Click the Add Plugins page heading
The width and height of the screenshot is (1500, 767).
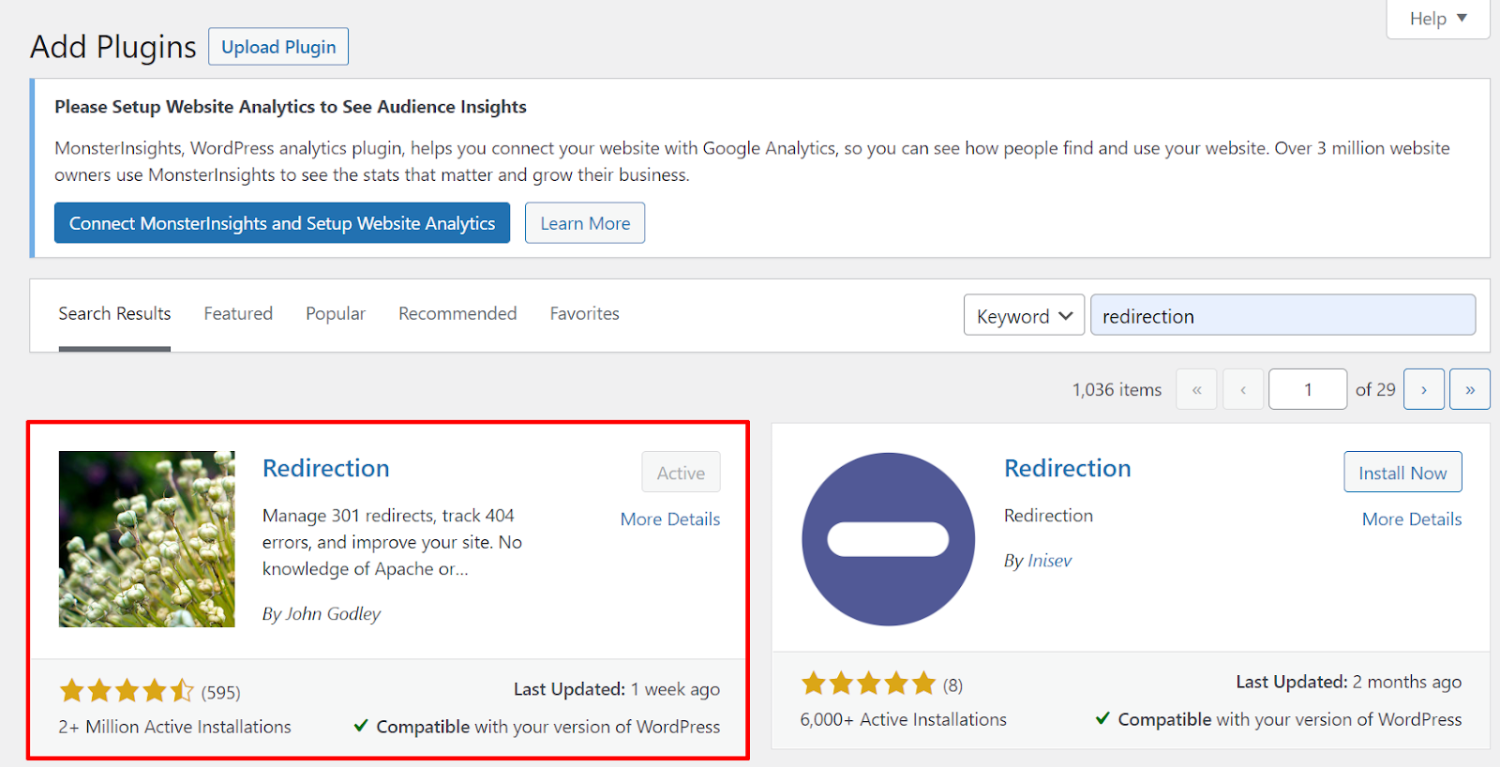[113, 47]
